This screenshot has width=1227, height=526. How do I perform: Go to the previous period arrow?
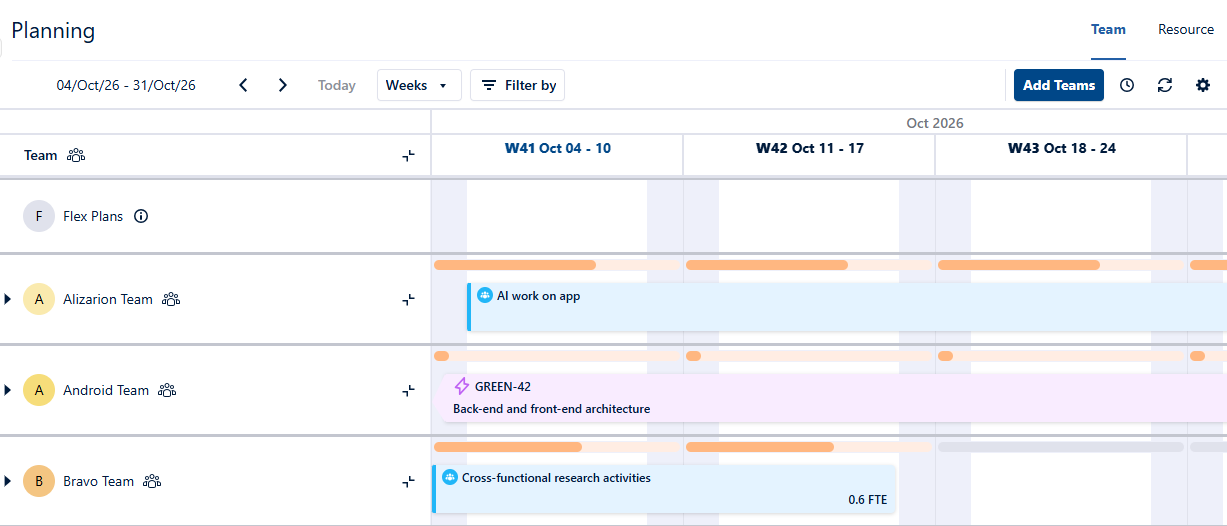(x=243, y=85)
